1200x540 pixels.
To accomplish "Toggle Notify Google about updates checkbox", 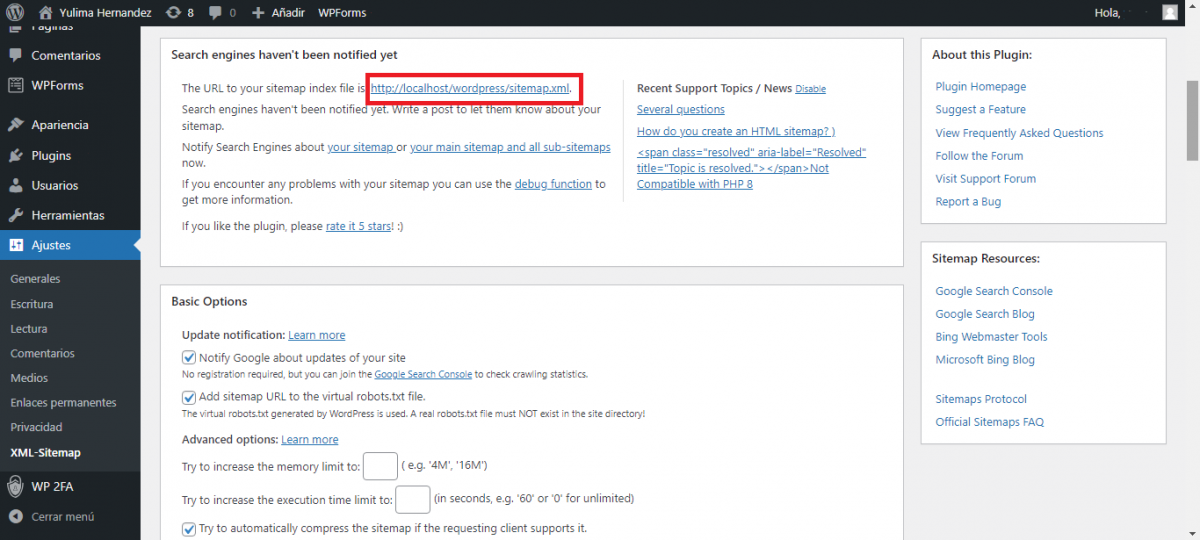I will click(189, 357).
